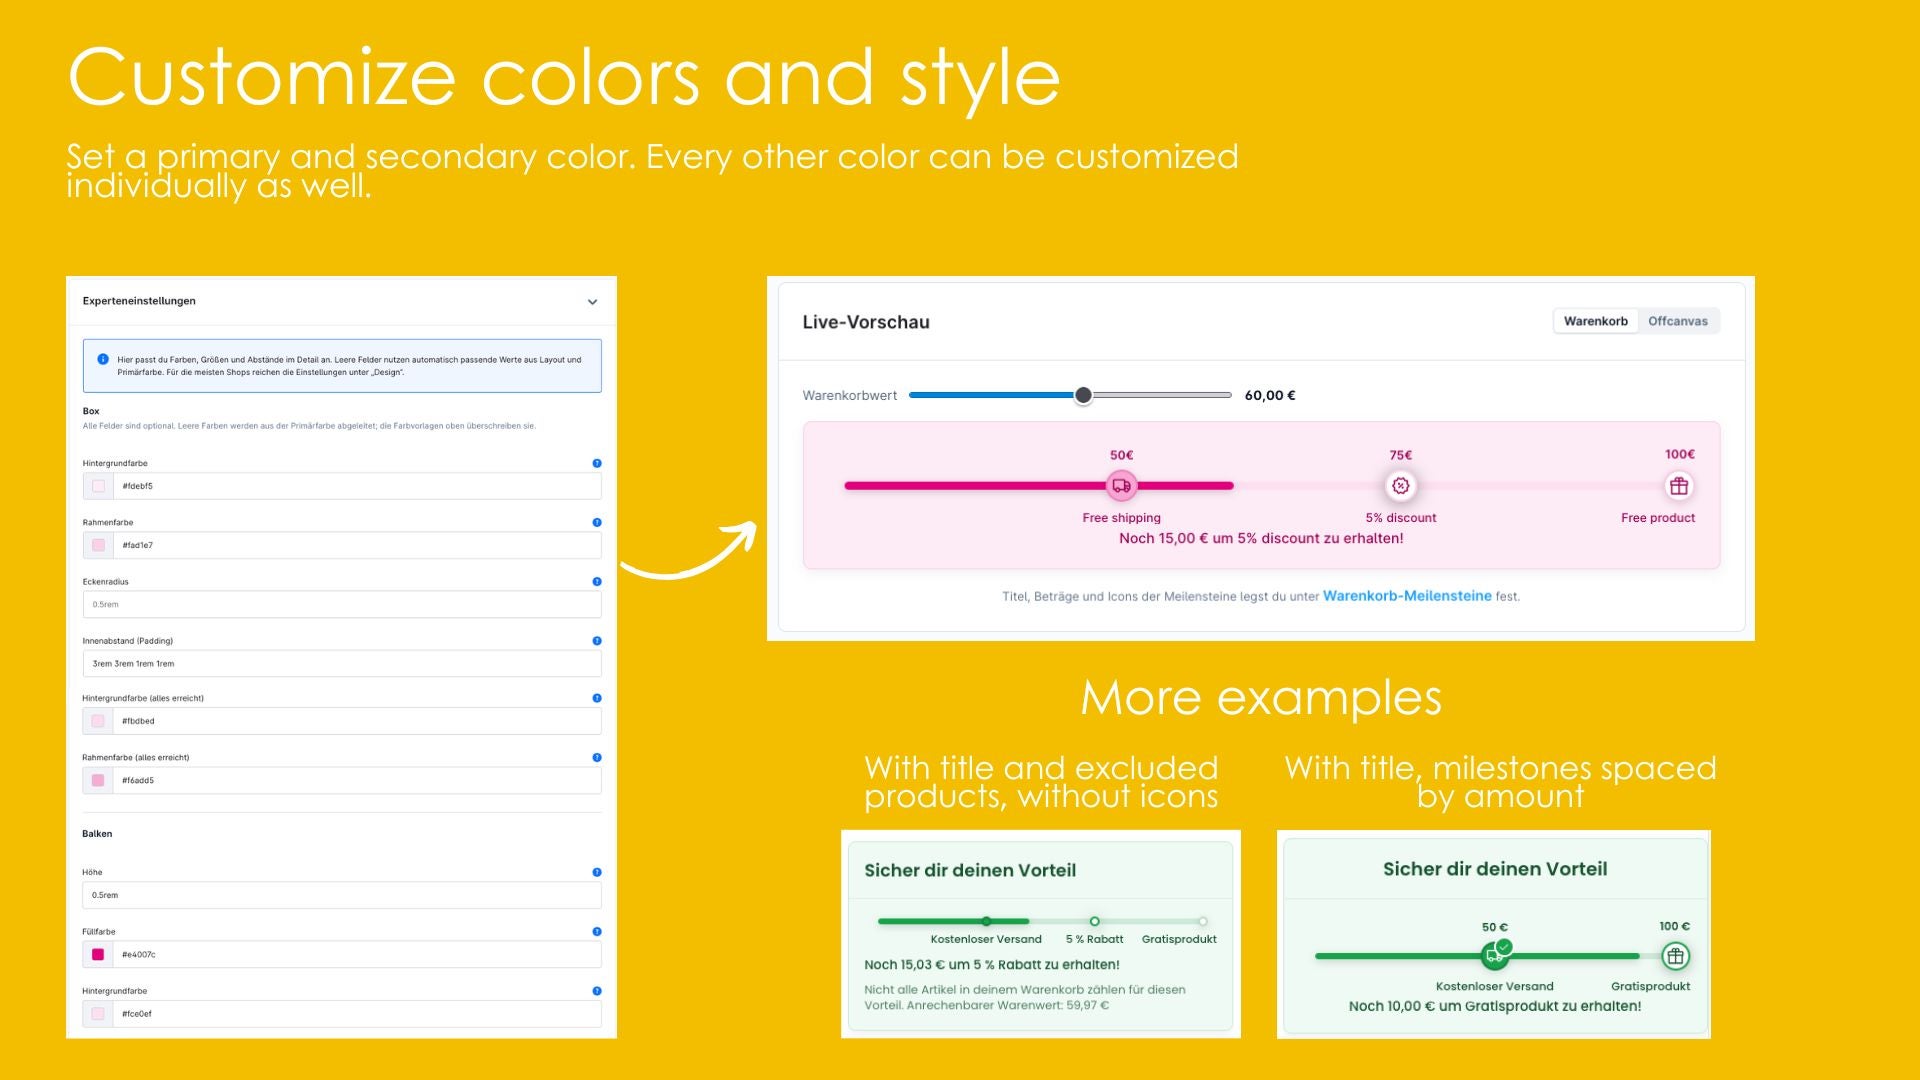The image size is (1920, 1080).
Task: Click the Innenabstand padding input field
Action: (342, 663)
